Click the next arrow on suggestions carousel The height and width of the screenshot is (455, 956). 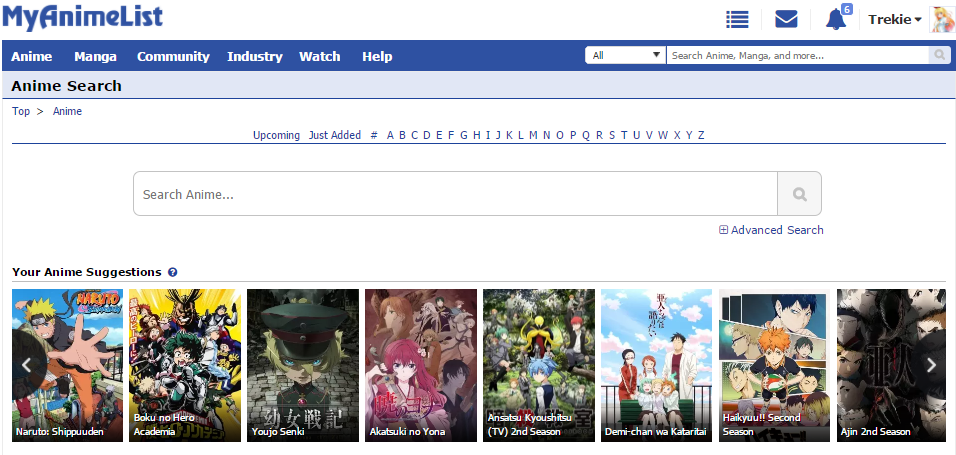931,365
